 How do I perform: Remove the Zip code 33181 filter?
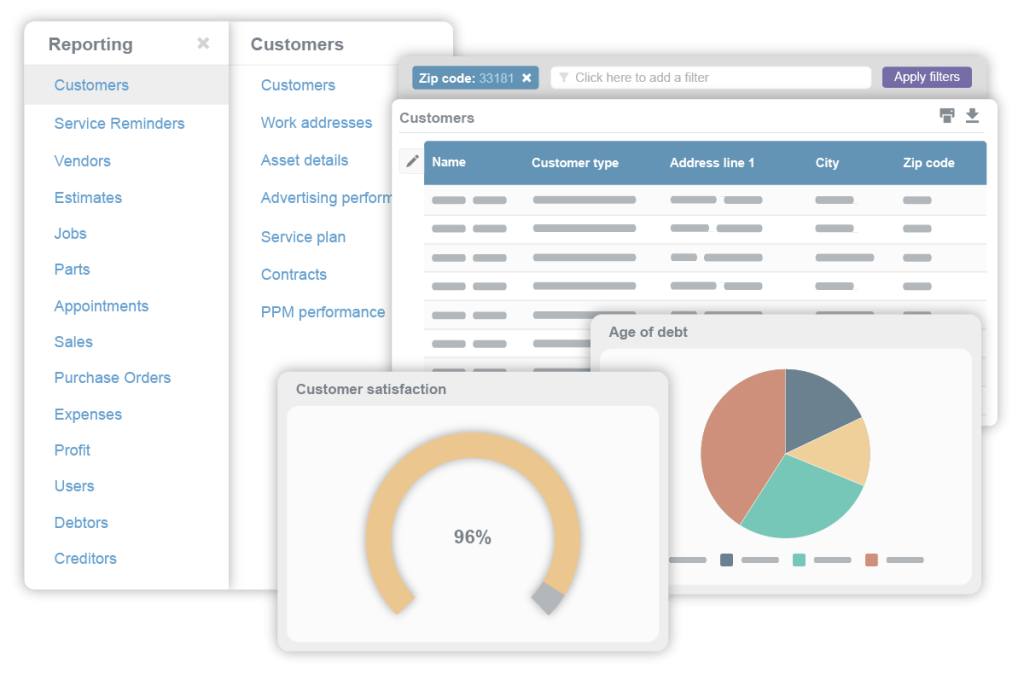point(528,77)
